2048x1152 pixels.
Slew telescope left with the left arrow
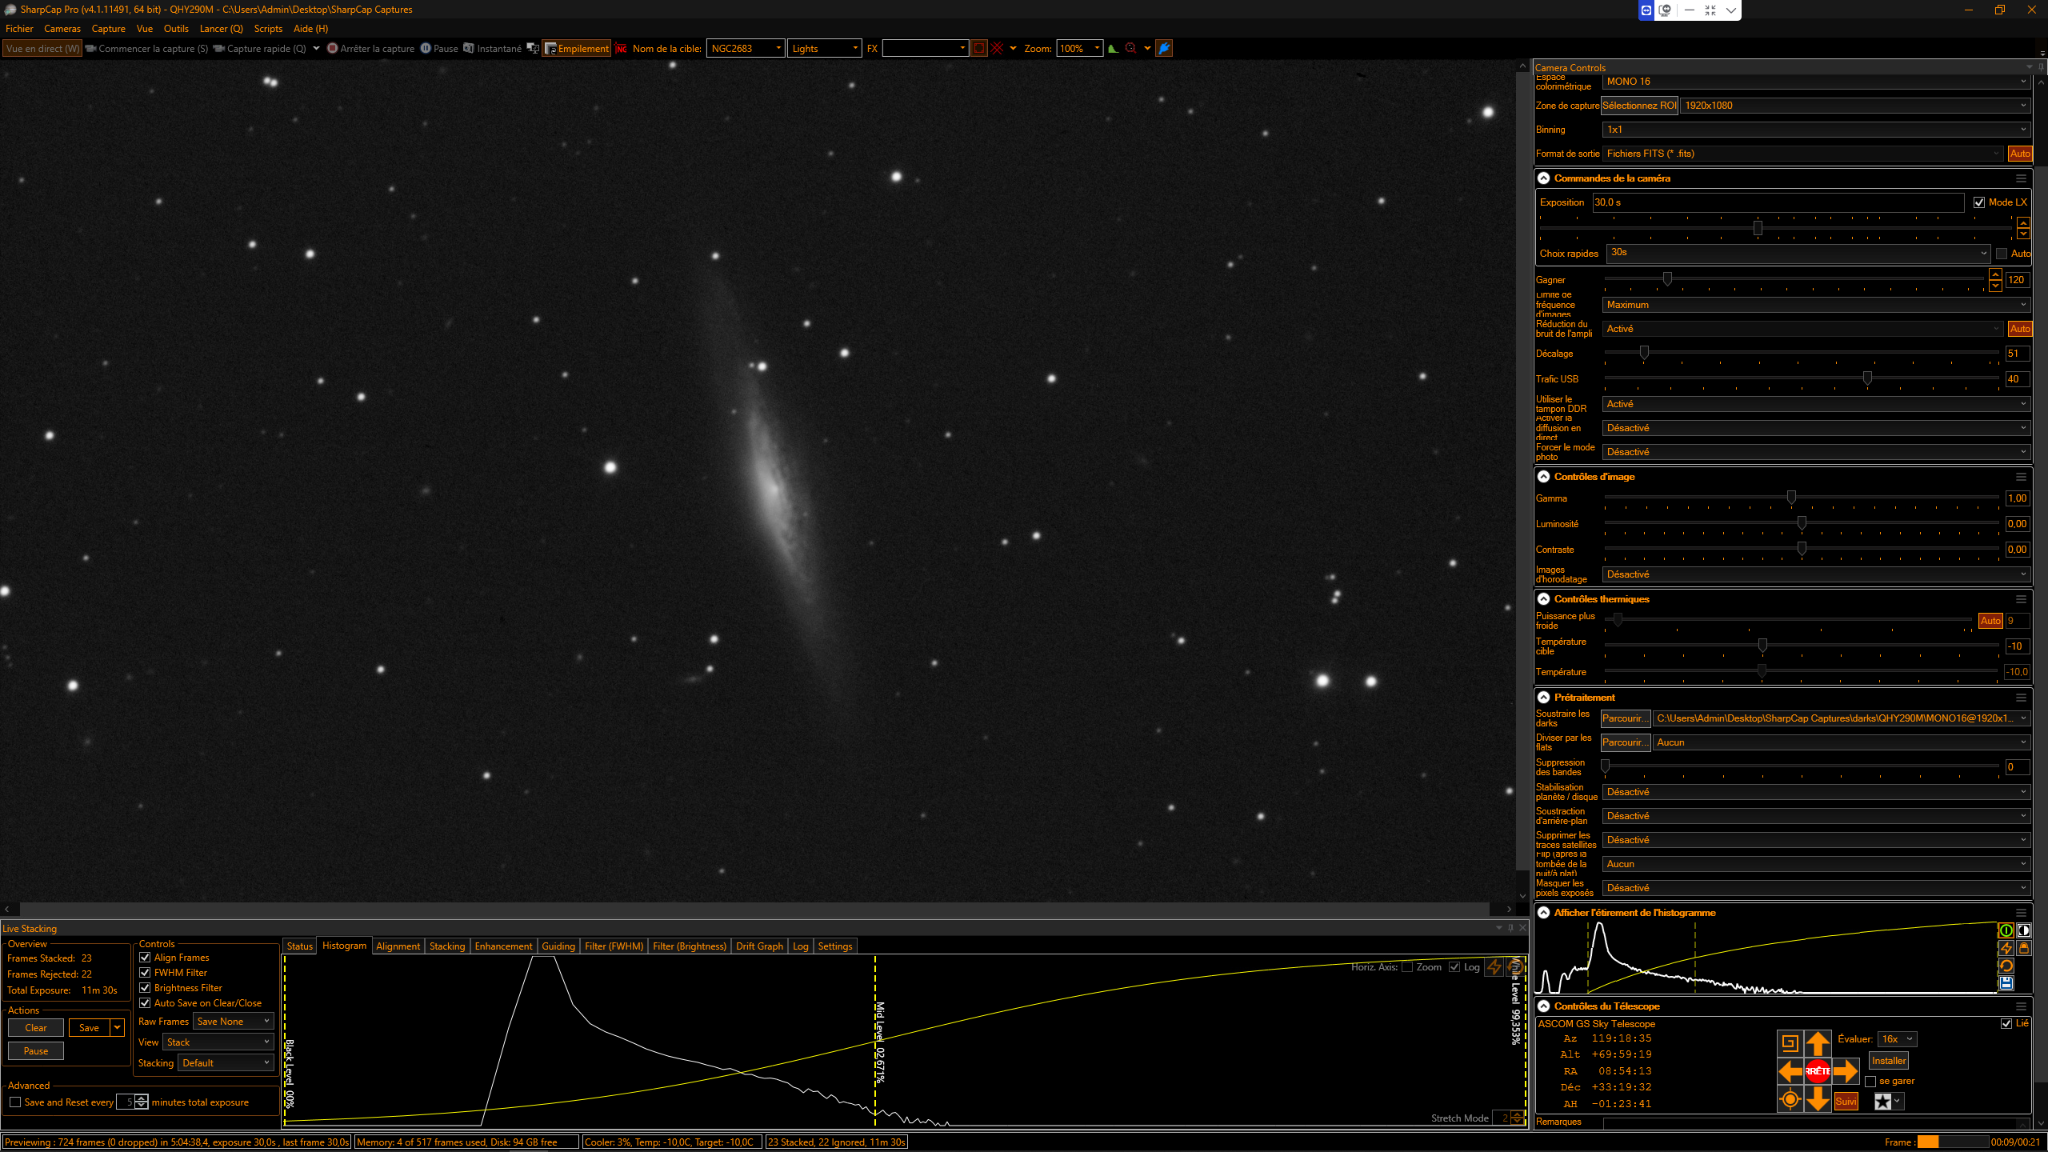(1790, 1072)
